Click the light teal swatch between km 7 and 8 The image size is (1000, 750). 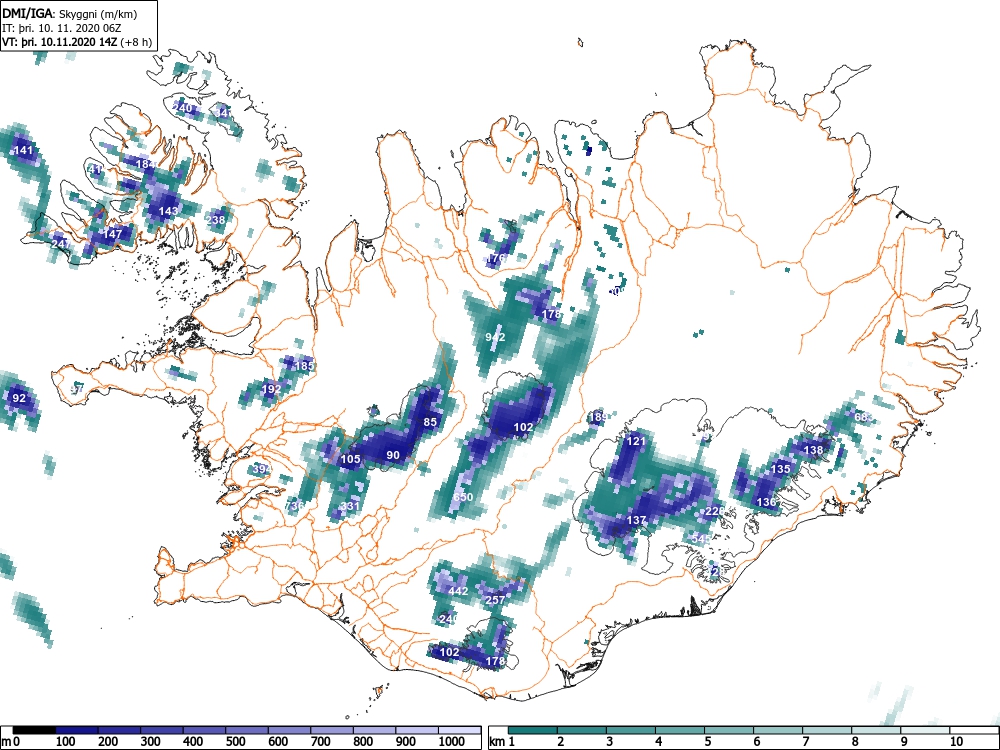[827, 730]
